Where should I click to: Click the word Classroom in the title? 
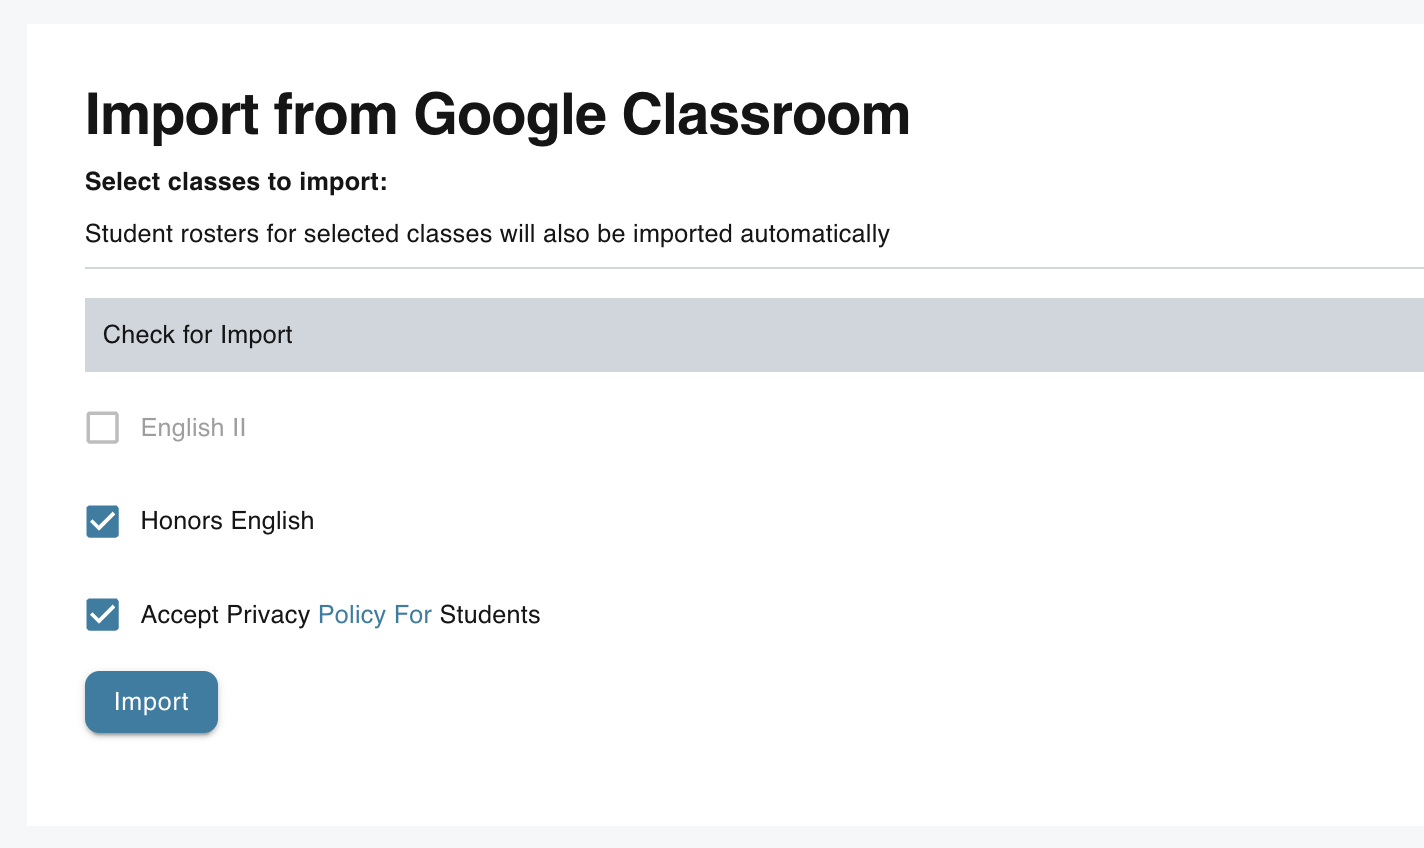tap(766, 113)
